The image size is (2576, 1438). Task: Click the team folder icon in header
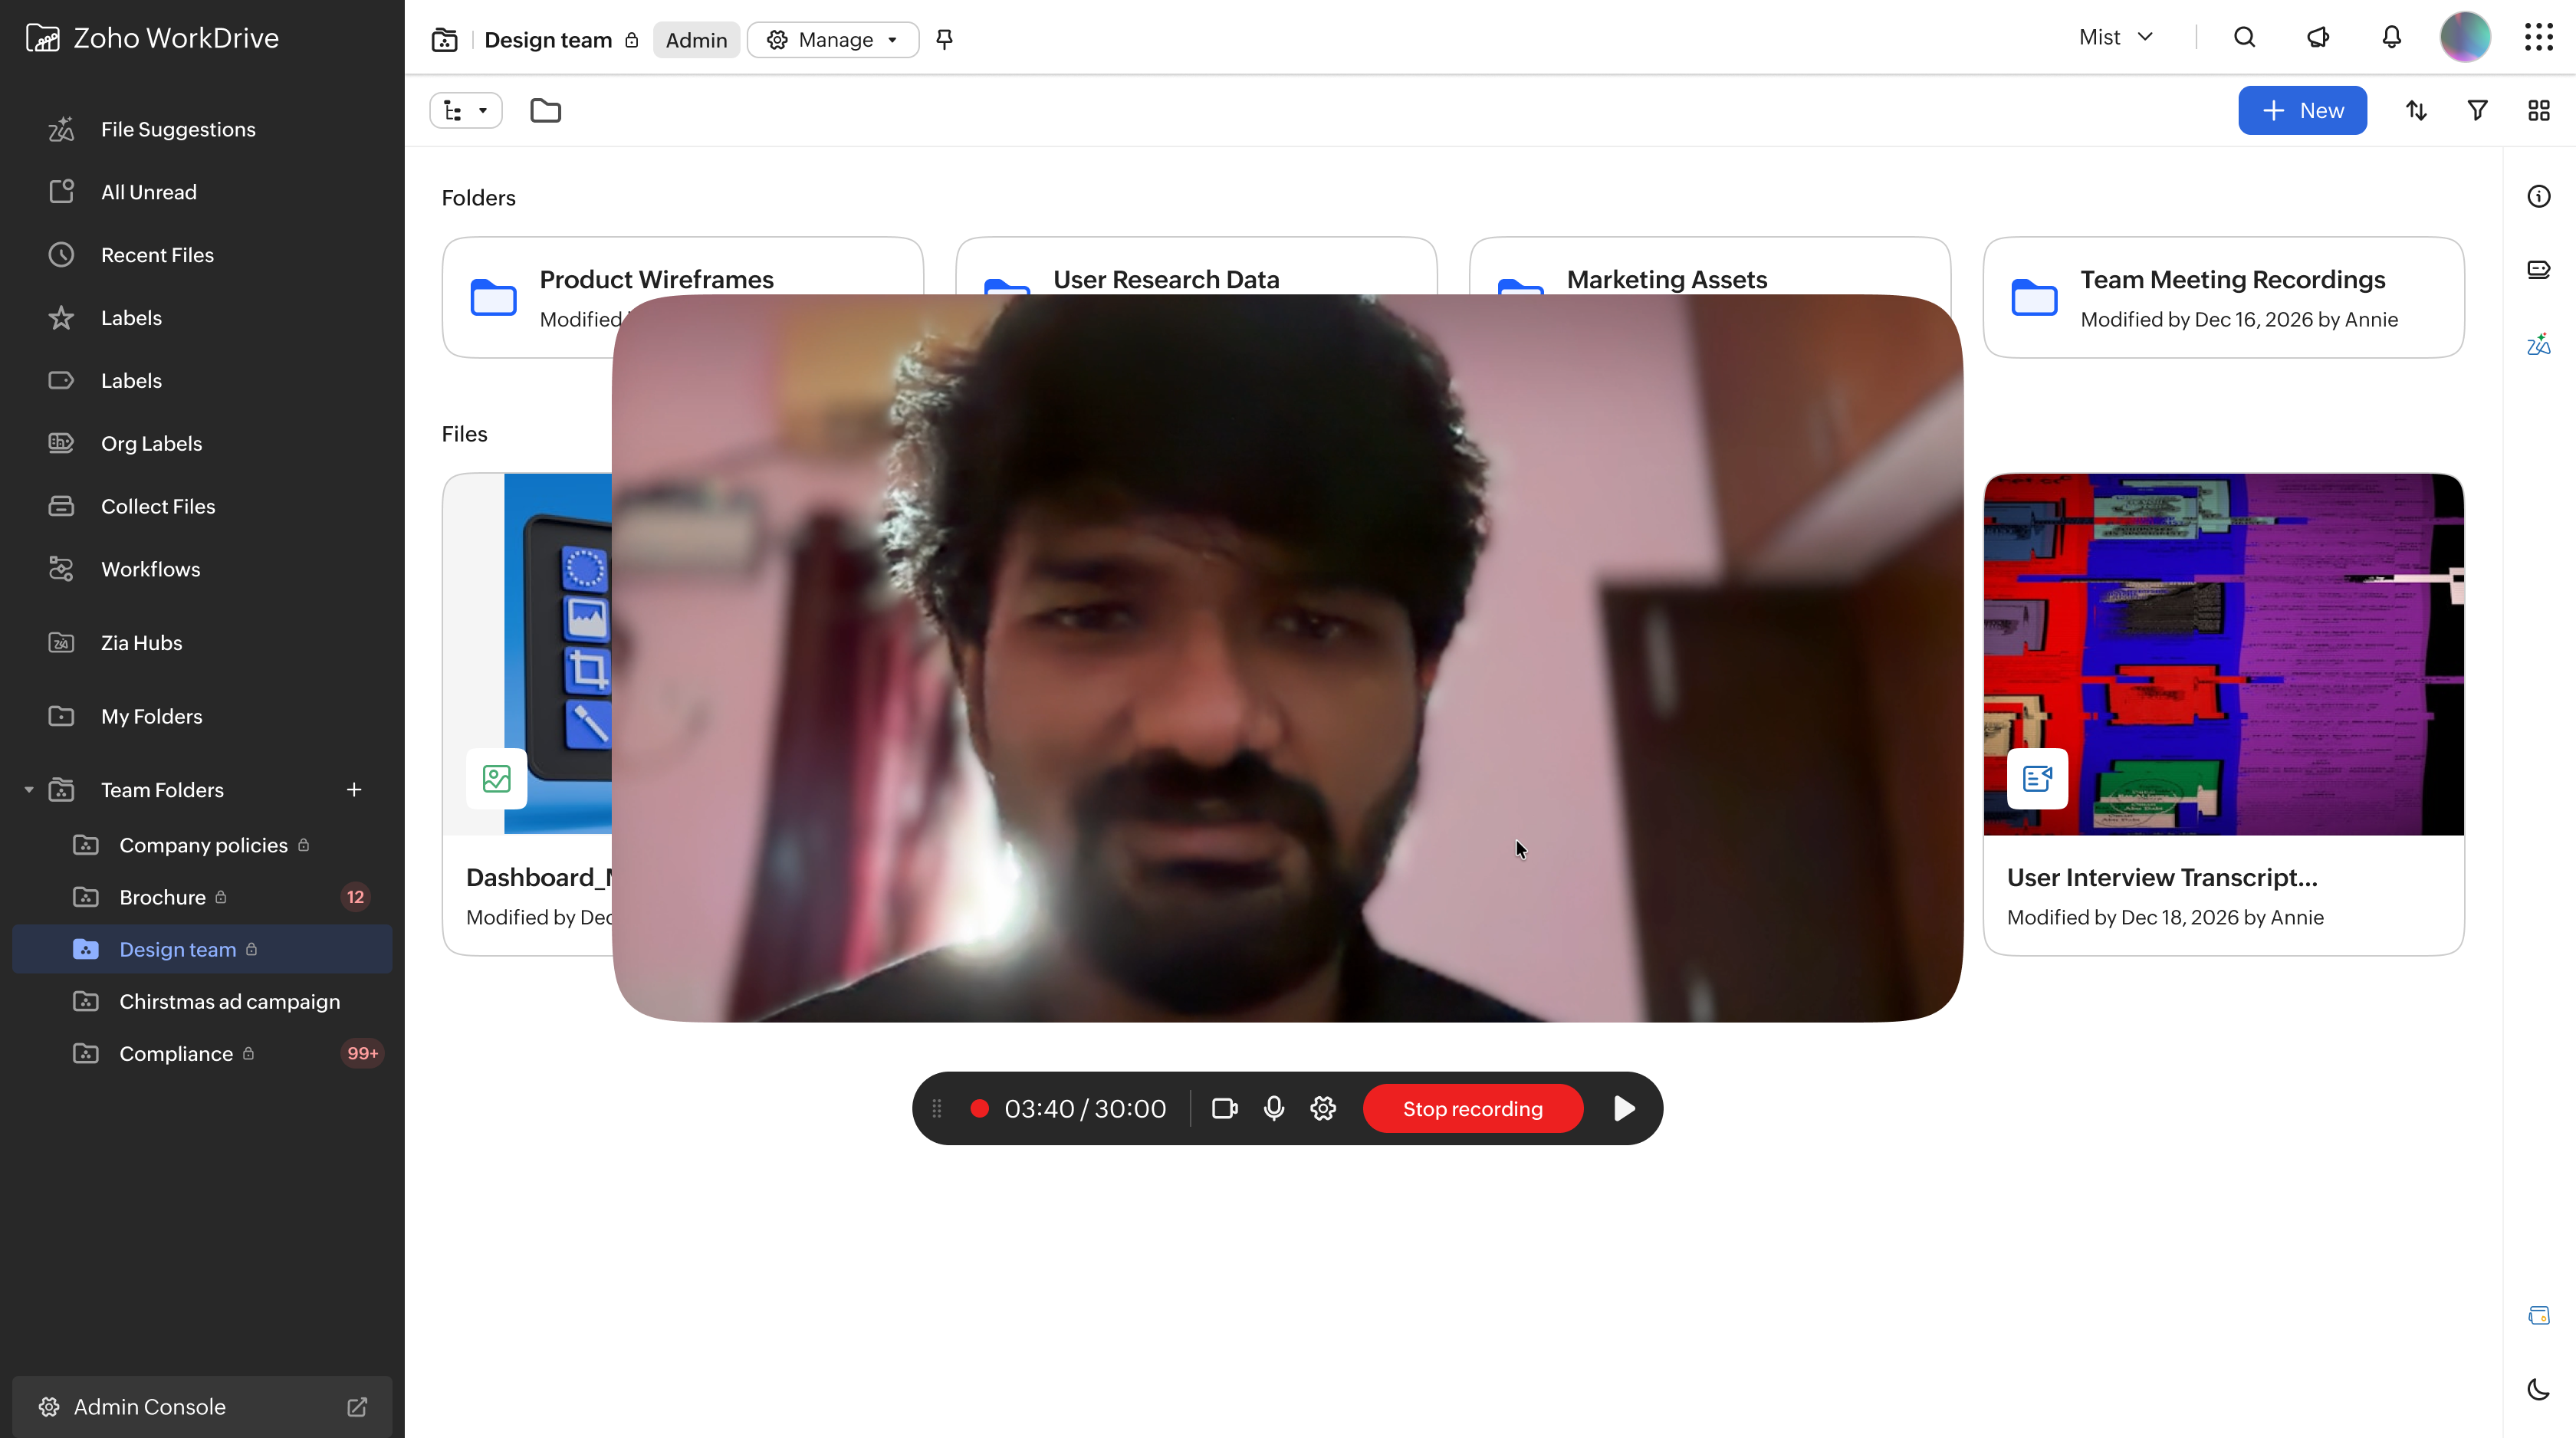[x=444, y=39]
